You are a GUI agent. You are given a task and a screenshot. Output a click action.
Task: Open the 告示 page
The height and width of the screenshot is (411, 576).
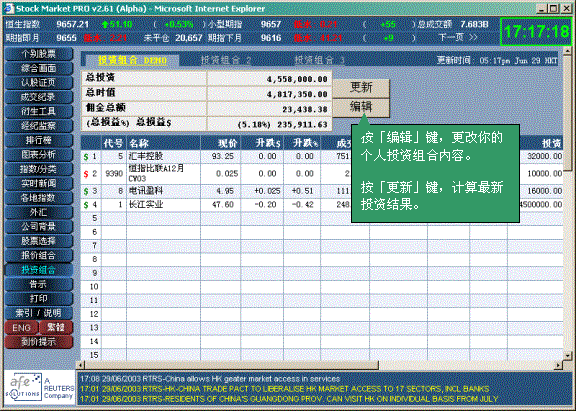pos(39,284)
